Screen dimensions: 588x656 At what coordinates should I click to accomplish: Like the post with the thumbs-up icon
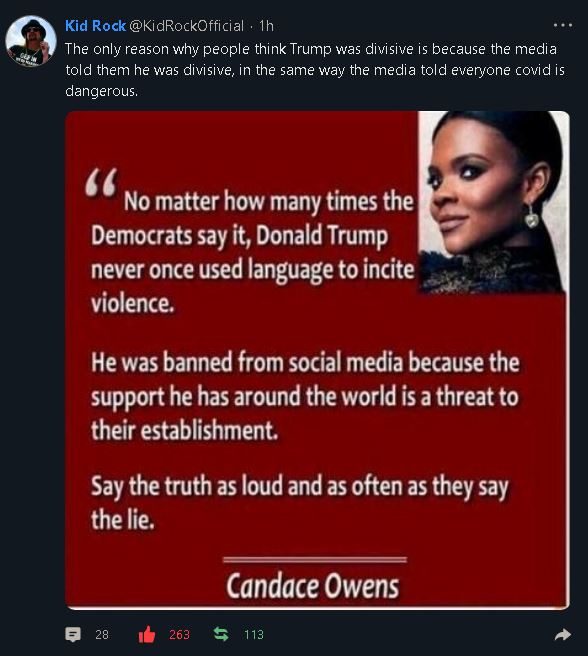pos(147,634)
